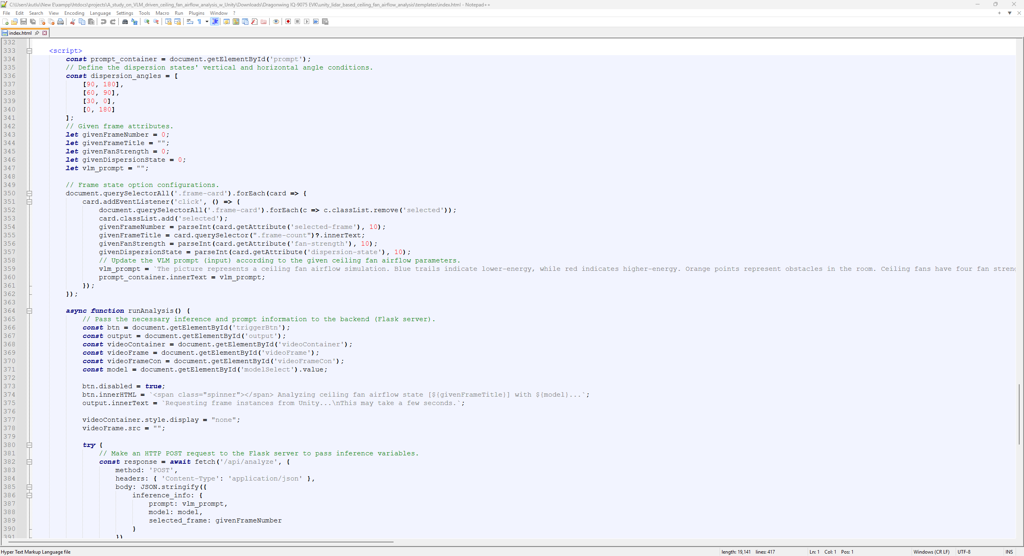Open Folder as Workspace toolbar icon
1024x556 pixels.
(263, 22)
